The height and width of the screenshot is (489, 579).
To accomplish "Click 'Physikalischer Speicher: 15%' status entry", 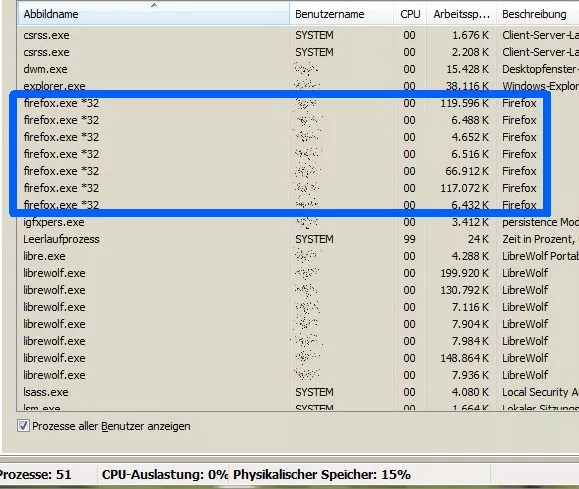I will (322, 475).
